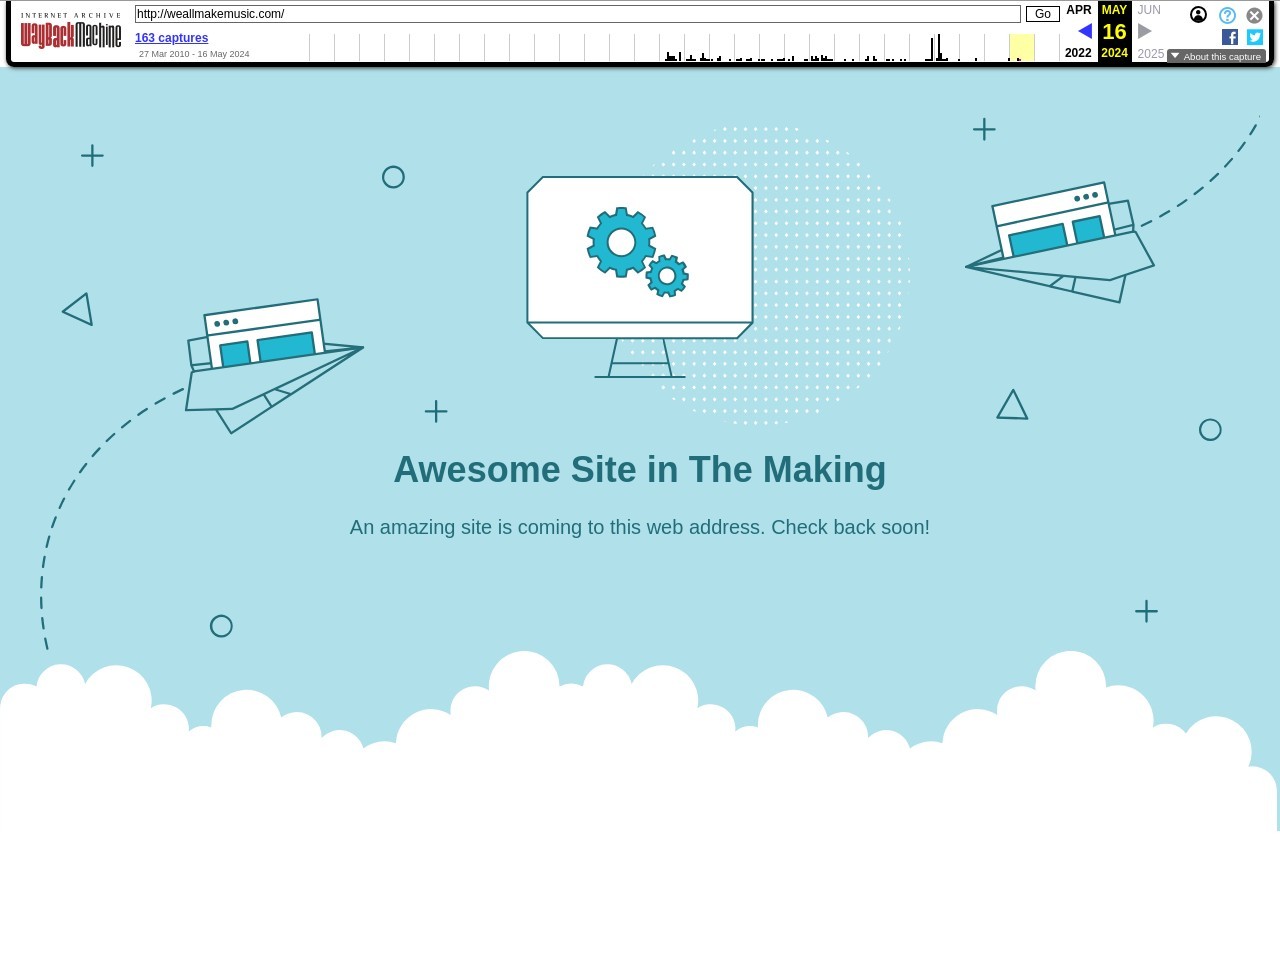Click the URL input field

pos(577,14)
